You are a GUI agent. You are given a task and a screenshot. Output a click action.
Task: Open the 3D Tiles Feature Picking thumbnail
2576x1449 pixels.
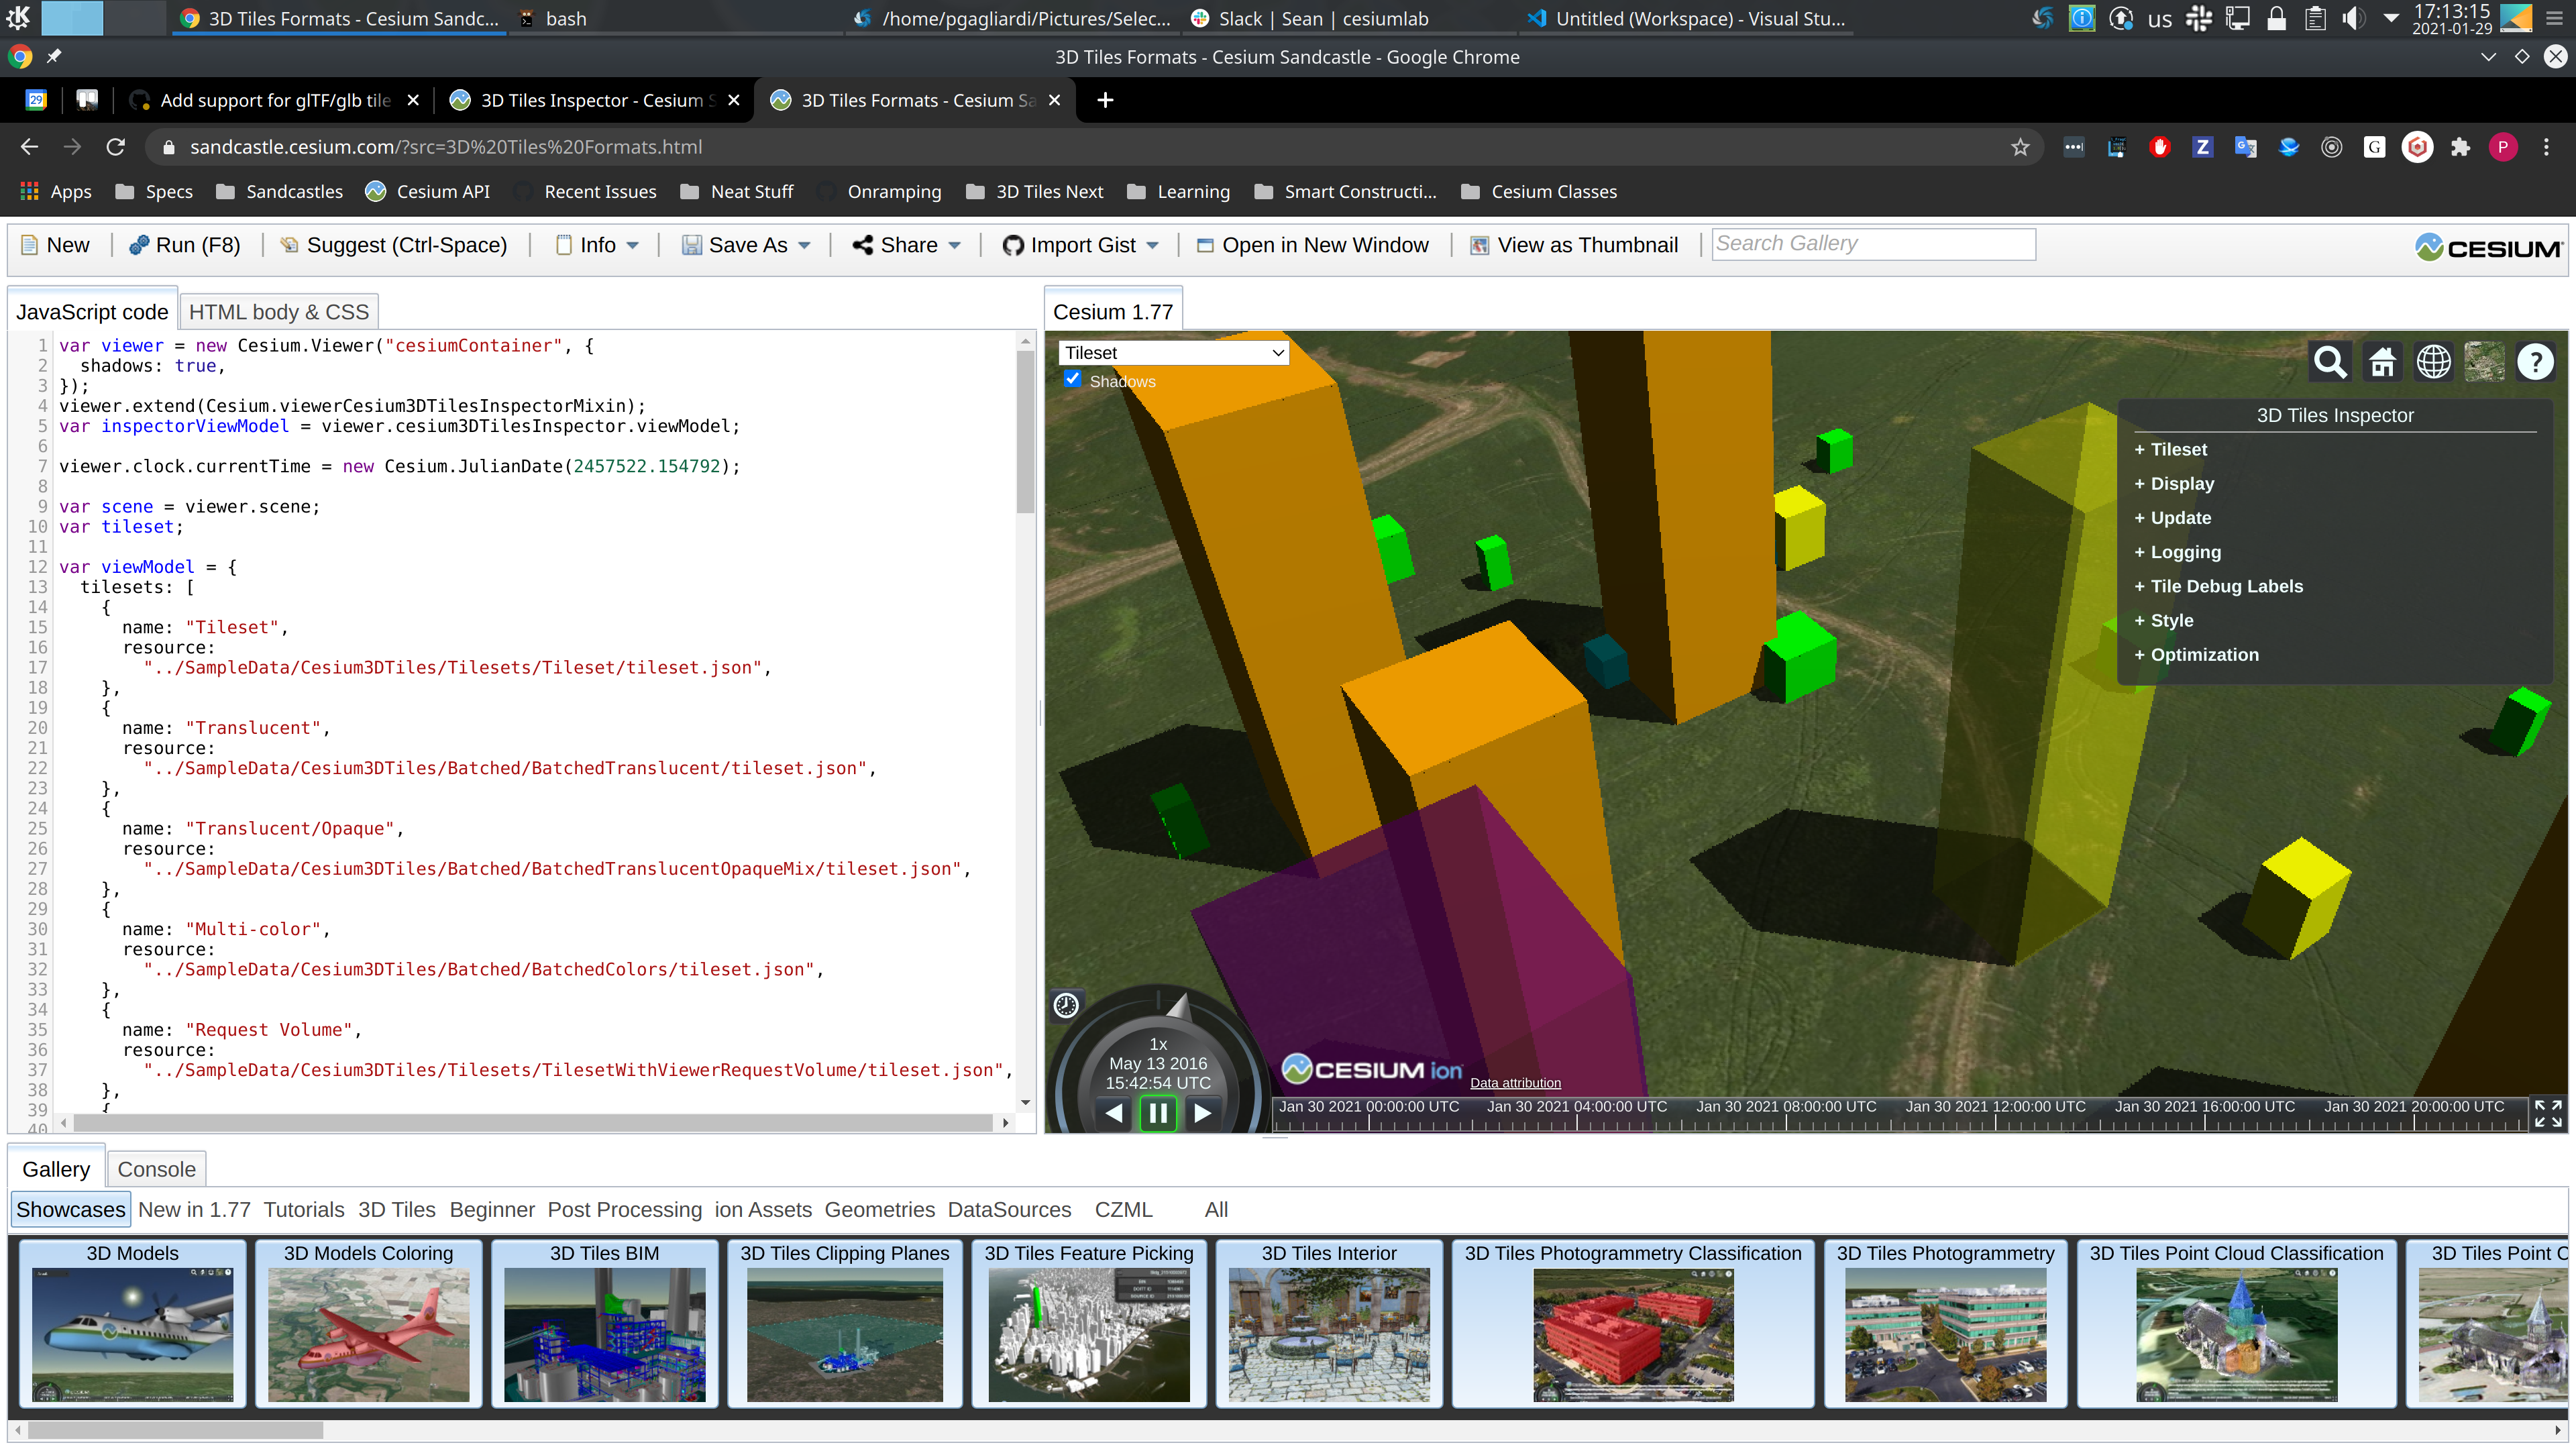[x=1089, y=1323]
